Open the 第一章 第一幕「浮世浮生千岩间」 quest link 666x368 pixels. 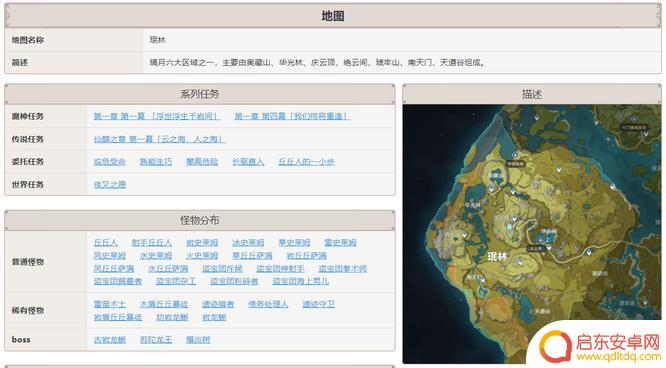157,116
